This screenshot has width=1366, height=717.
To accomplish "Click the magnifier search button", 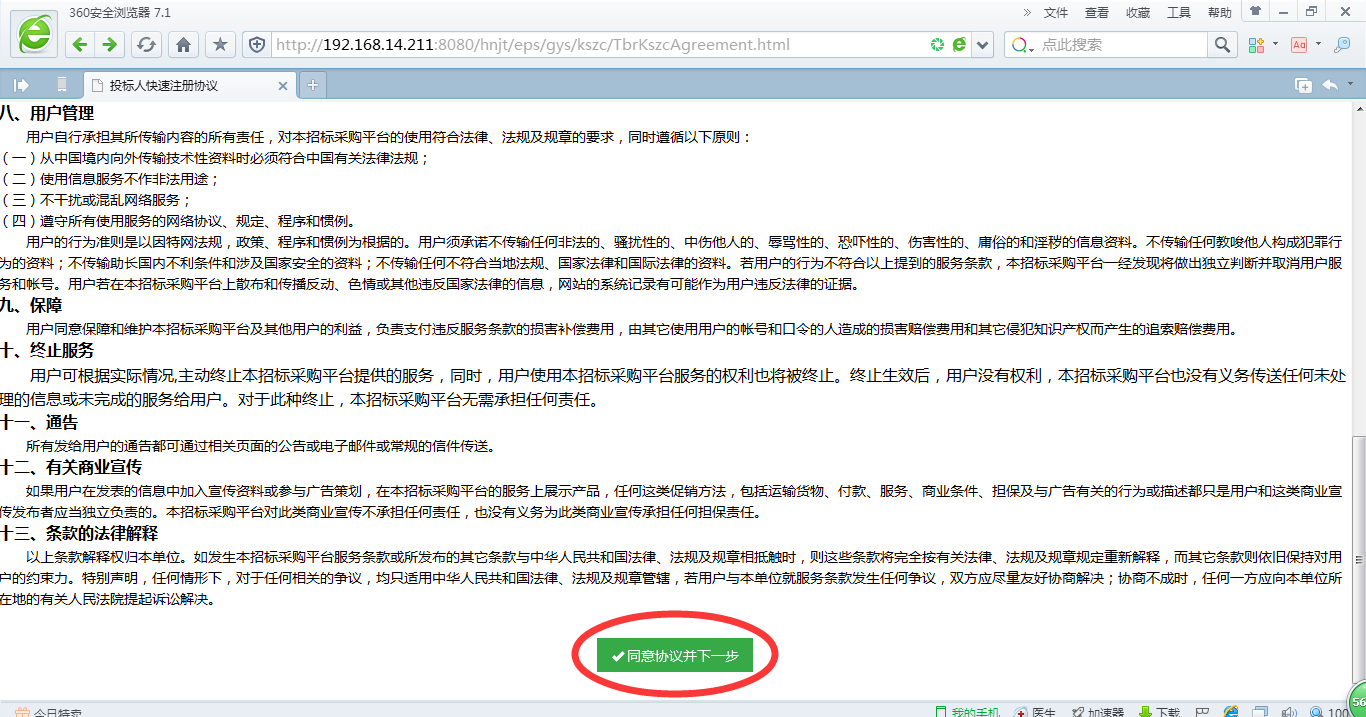I will pyautogui.click(x=1222, y=45).
